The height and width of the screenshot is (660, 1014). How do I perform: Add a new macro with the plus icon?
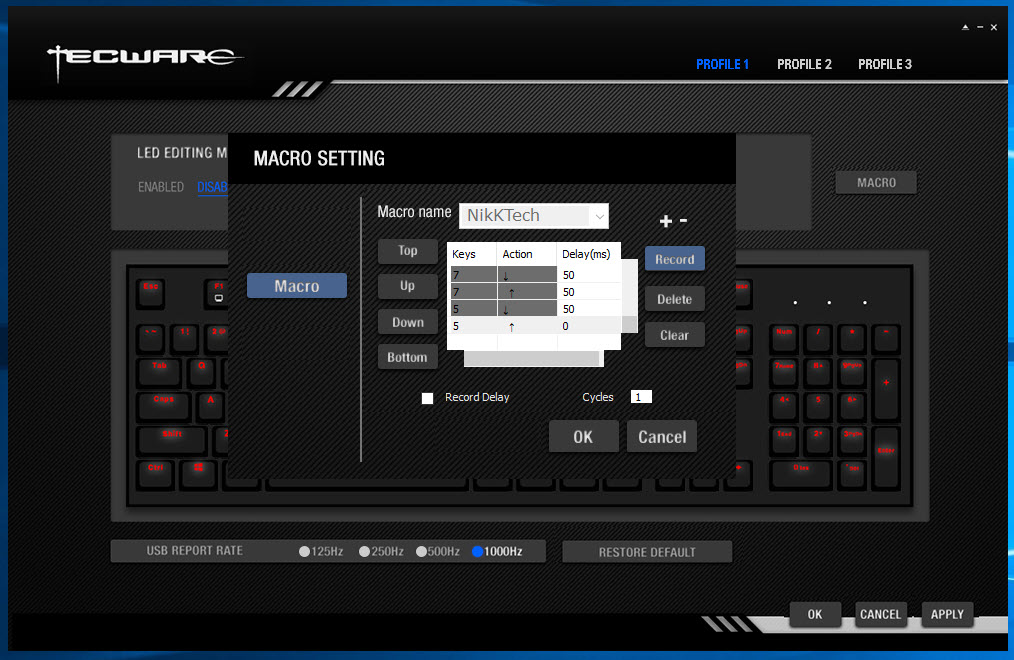(x=665, y=221)
